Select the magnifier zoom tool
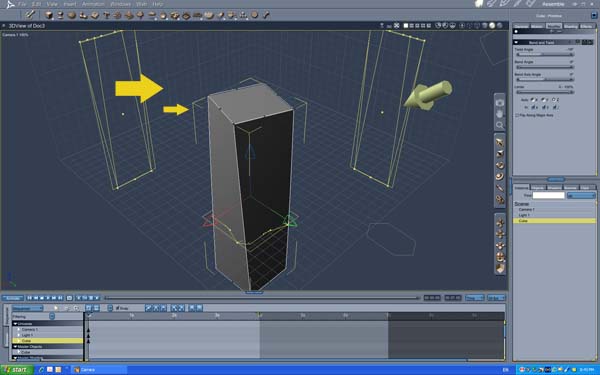The width and height of the screenshot is (600, 375). pos(499,125)
